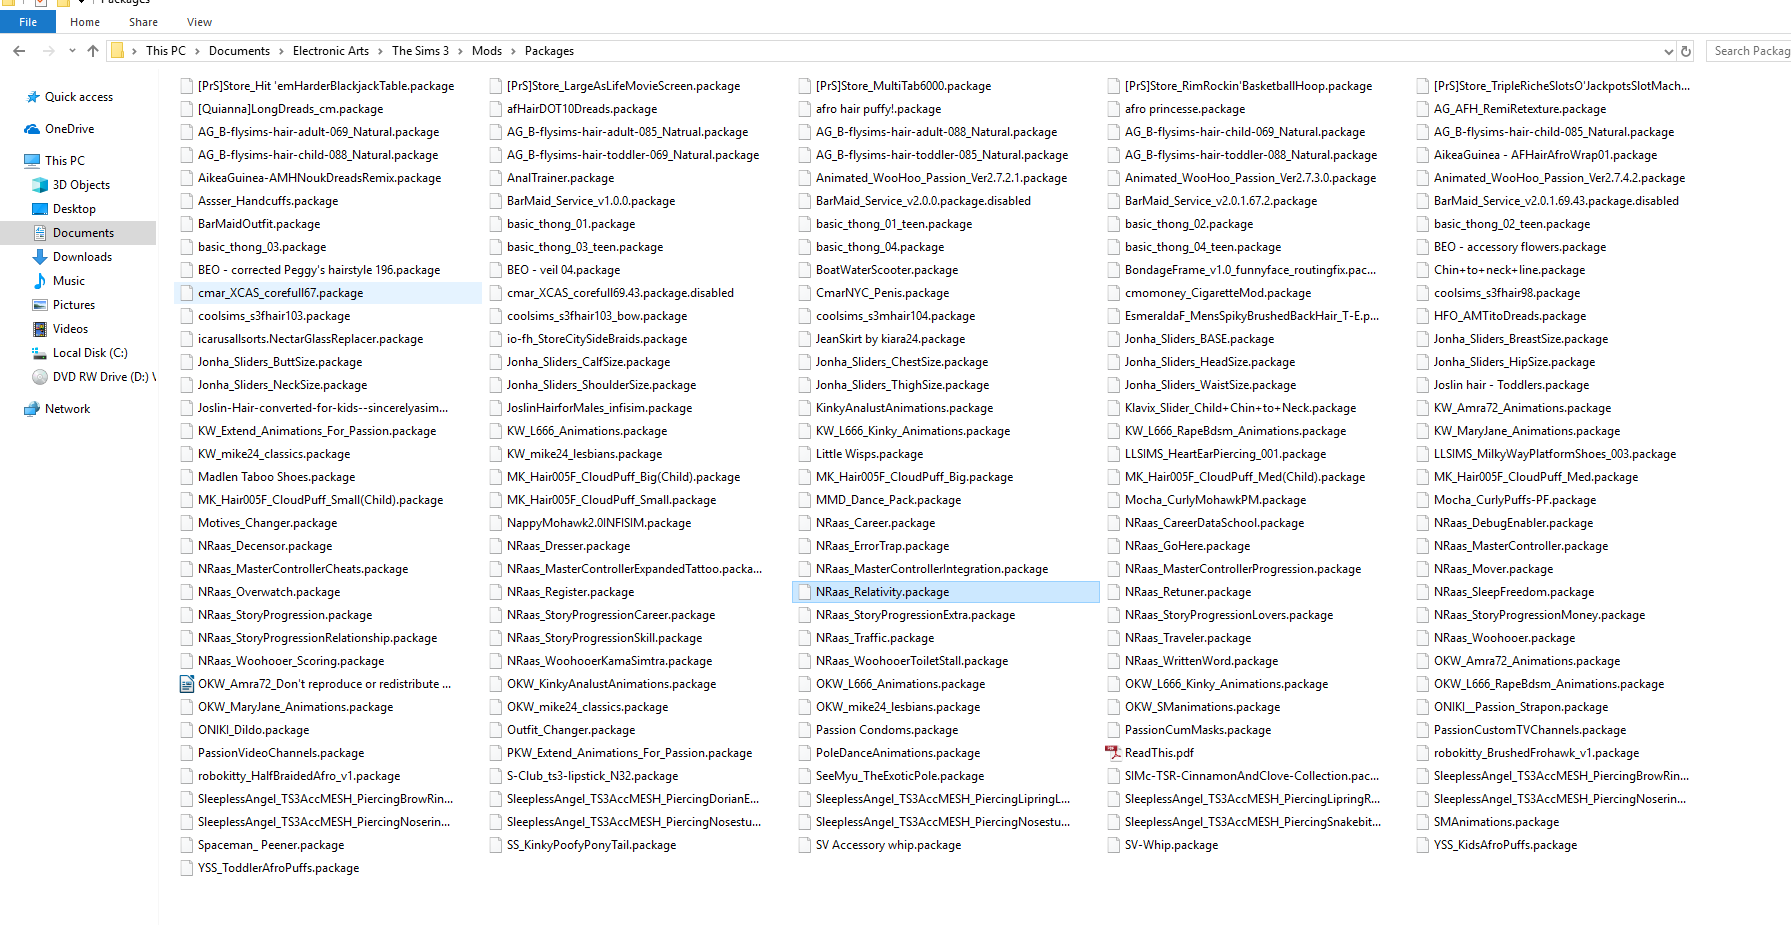The image size is (1791, 925).
Task: Click the Up one level arrow
Action: (x=93, y=51)
